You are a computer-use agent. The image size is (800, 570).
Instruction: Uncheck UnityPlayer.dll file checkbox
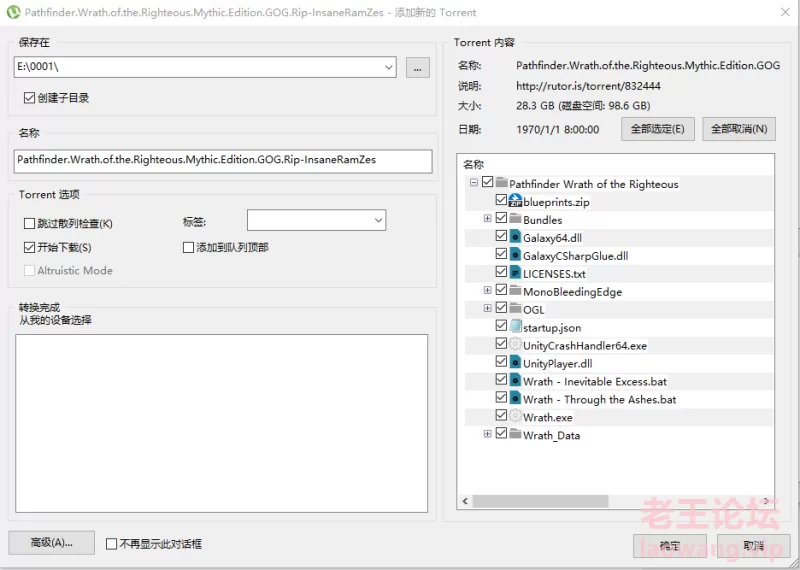coord(501,362)
